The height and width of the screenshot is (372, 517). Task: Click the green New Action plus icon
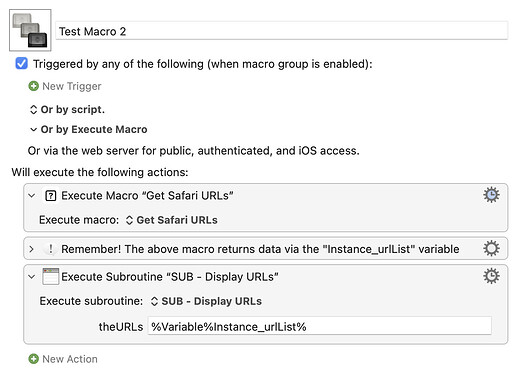pos(33,359)
